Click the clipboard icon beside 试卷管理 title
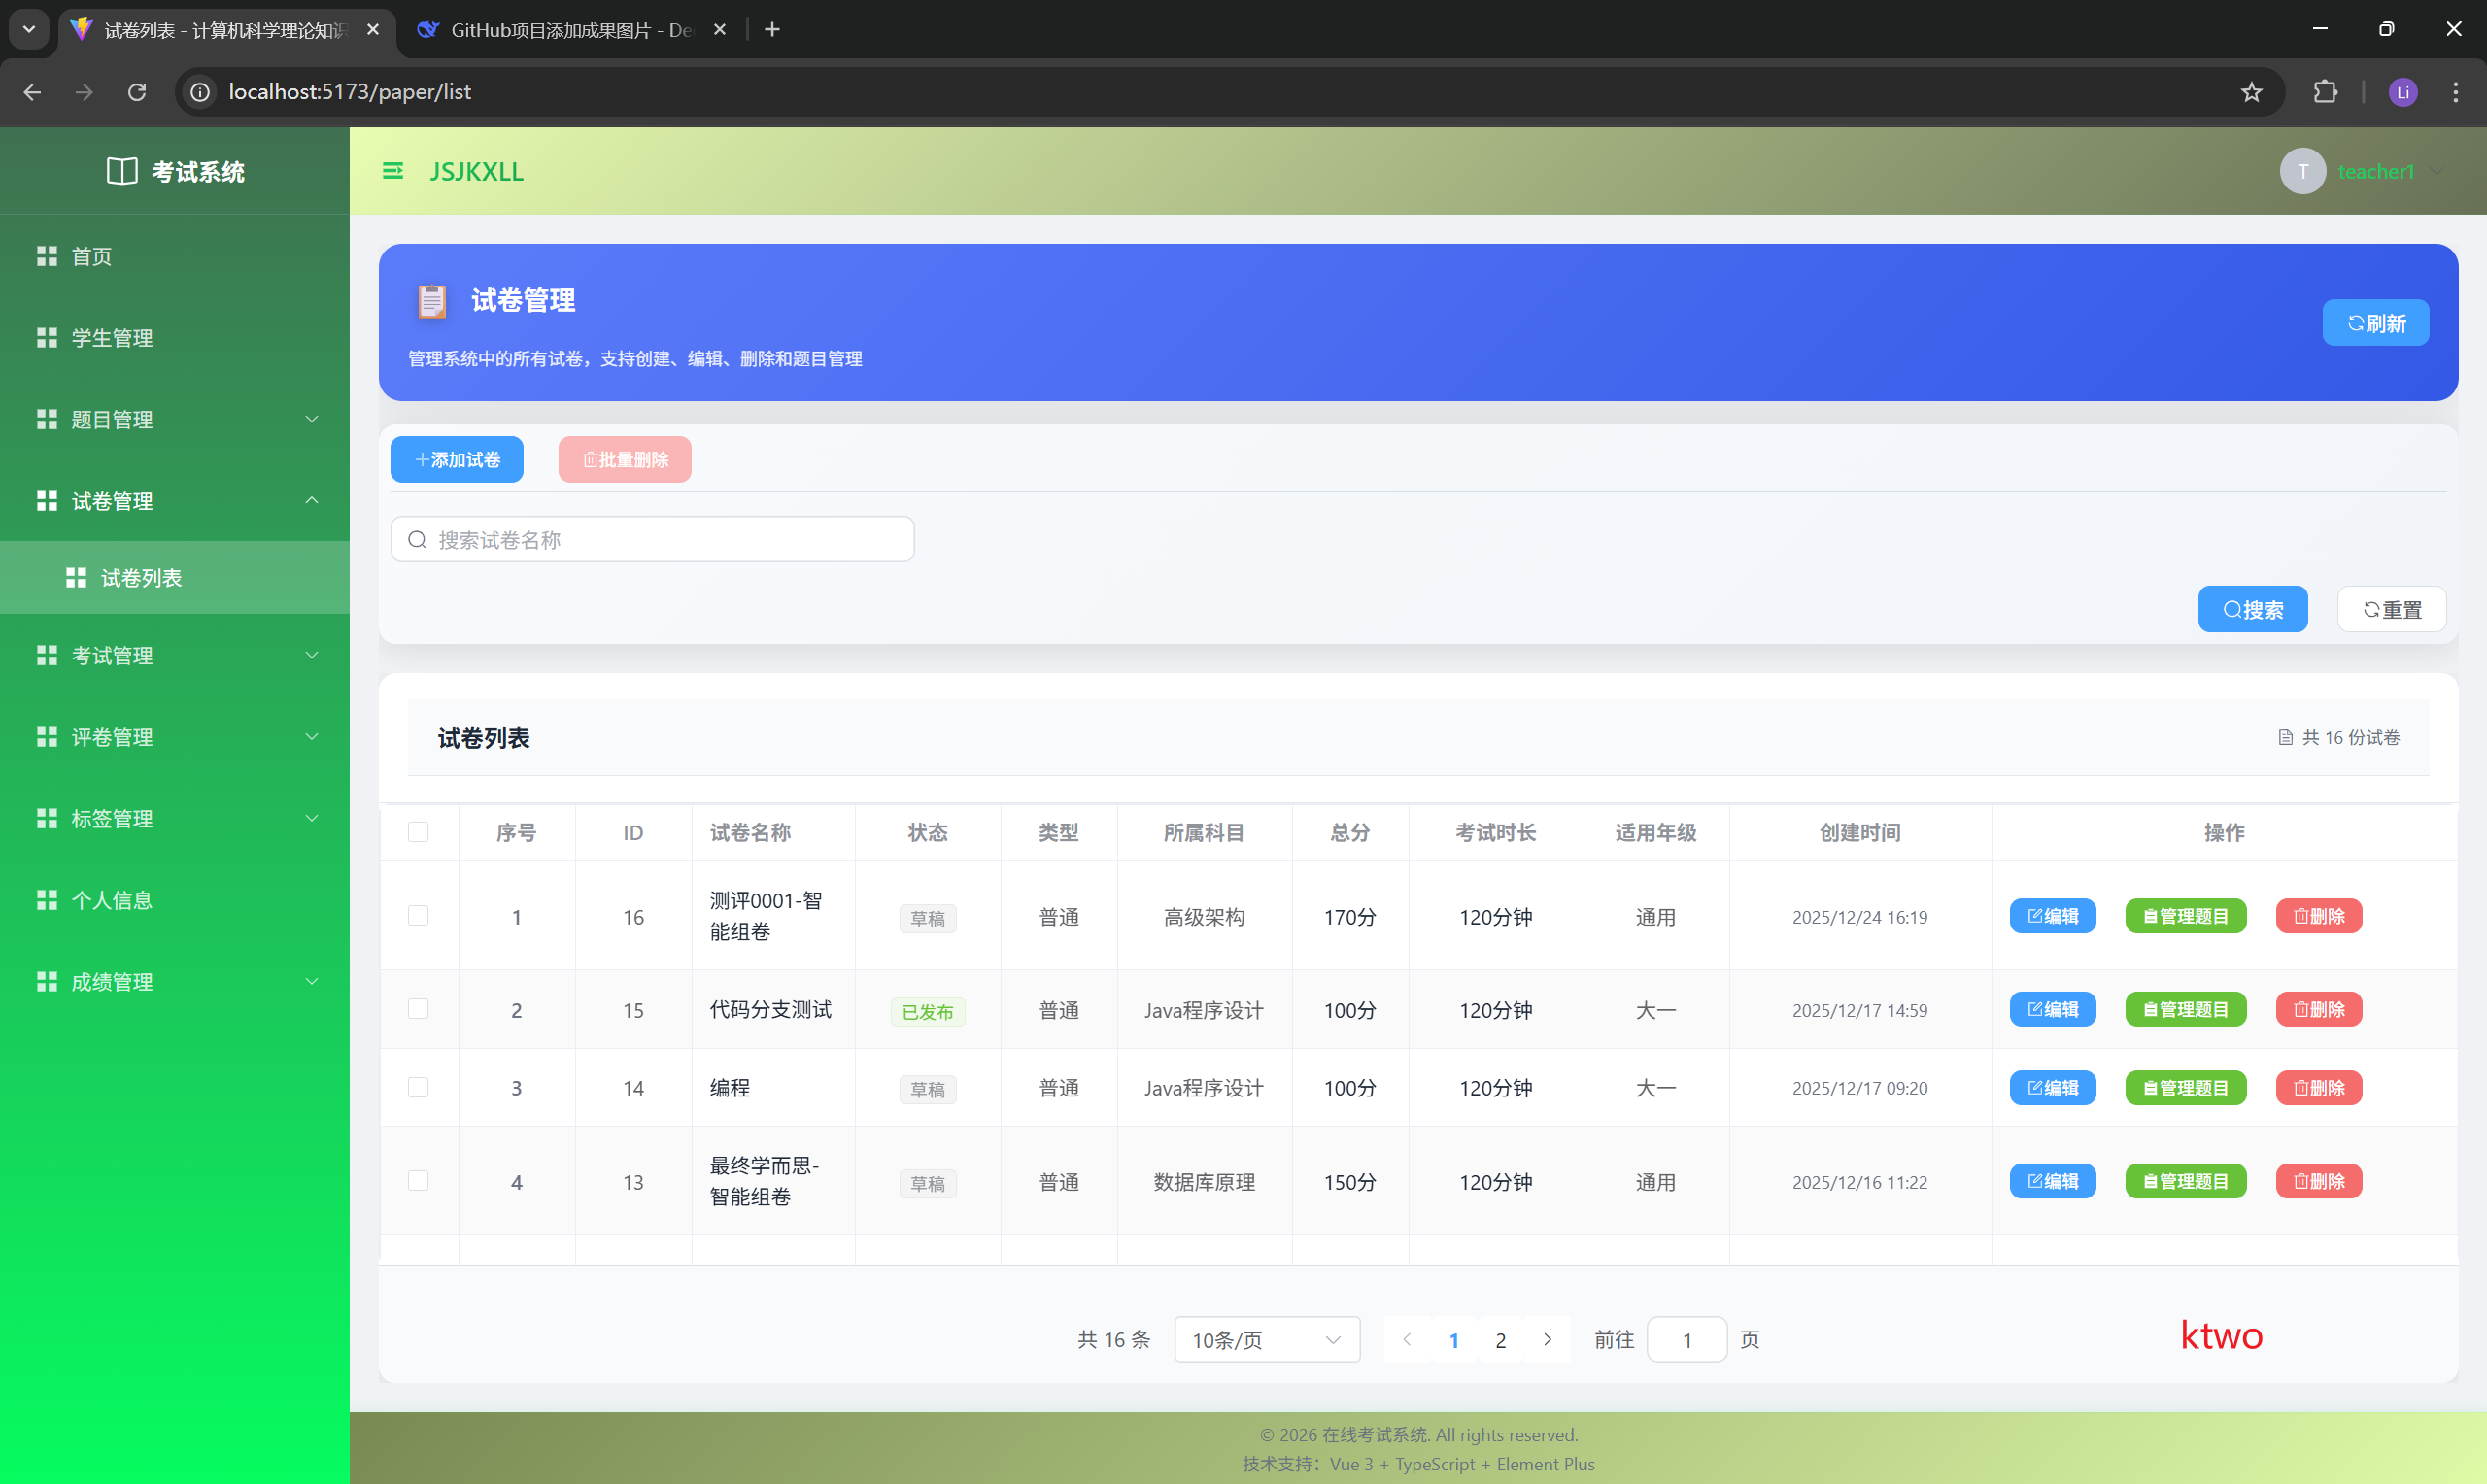Viewport: 2487px width, 1484px height. (431, 300)
